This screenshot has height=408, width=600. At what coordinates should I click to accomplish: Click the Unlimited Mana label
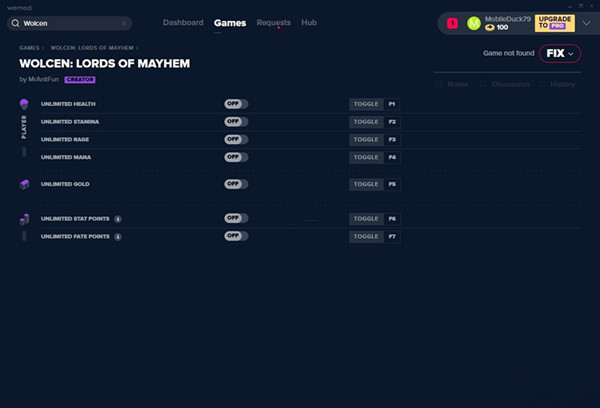(66, 157)
